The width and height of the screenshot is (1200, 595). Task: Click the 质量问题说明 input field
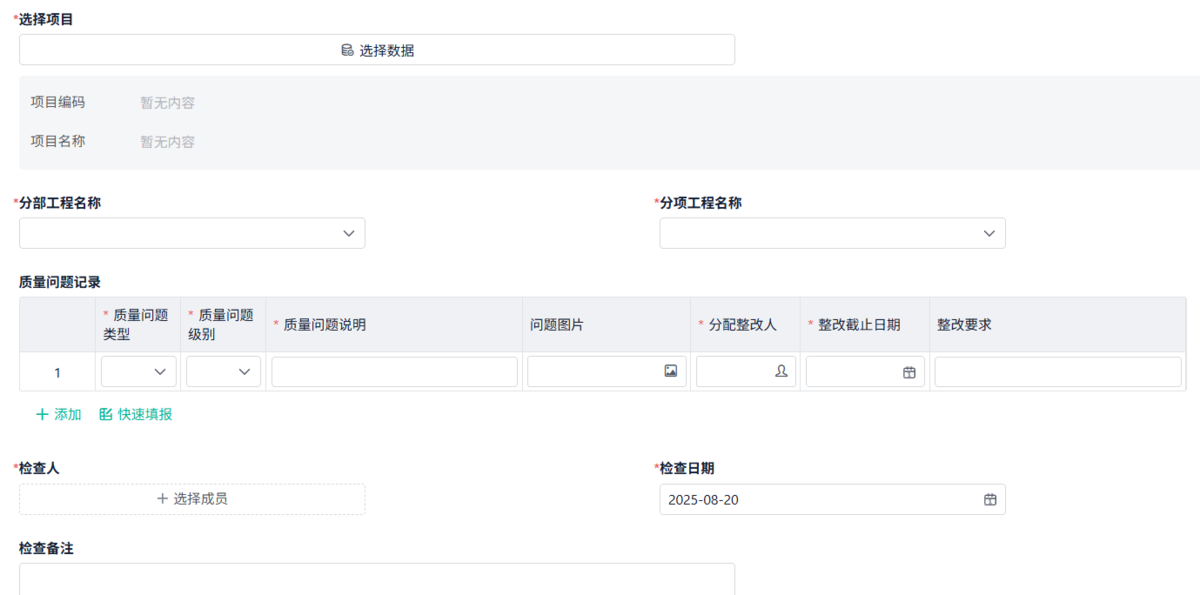pyautogui.click(x=393, y=371)
